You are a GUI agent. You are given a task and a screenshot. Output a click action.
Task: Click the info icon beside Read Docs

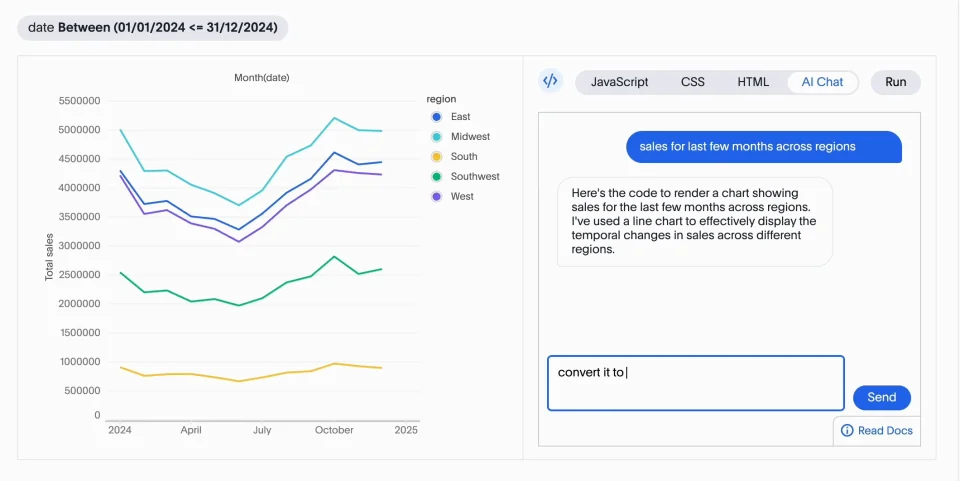pyautogui.click(x=847, y=431)
